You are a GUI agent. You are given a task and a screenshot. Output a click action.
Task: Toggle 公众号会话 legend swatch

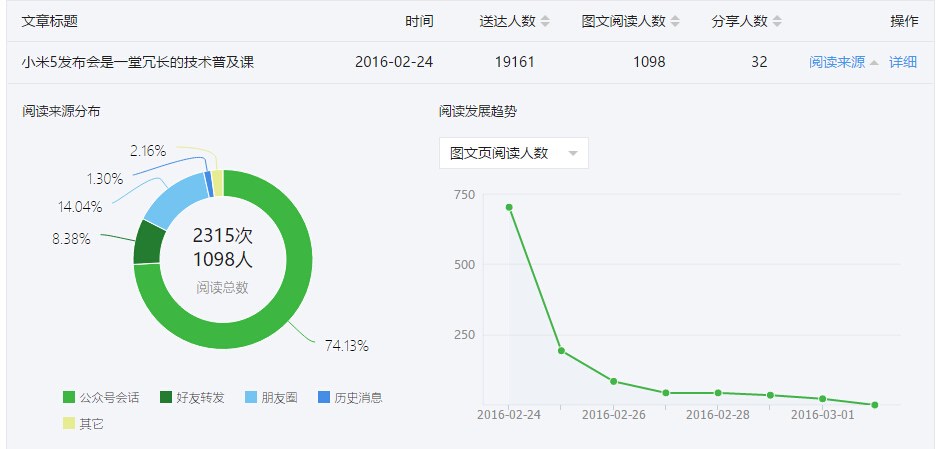pyautogui.click(x=69, y=397)
